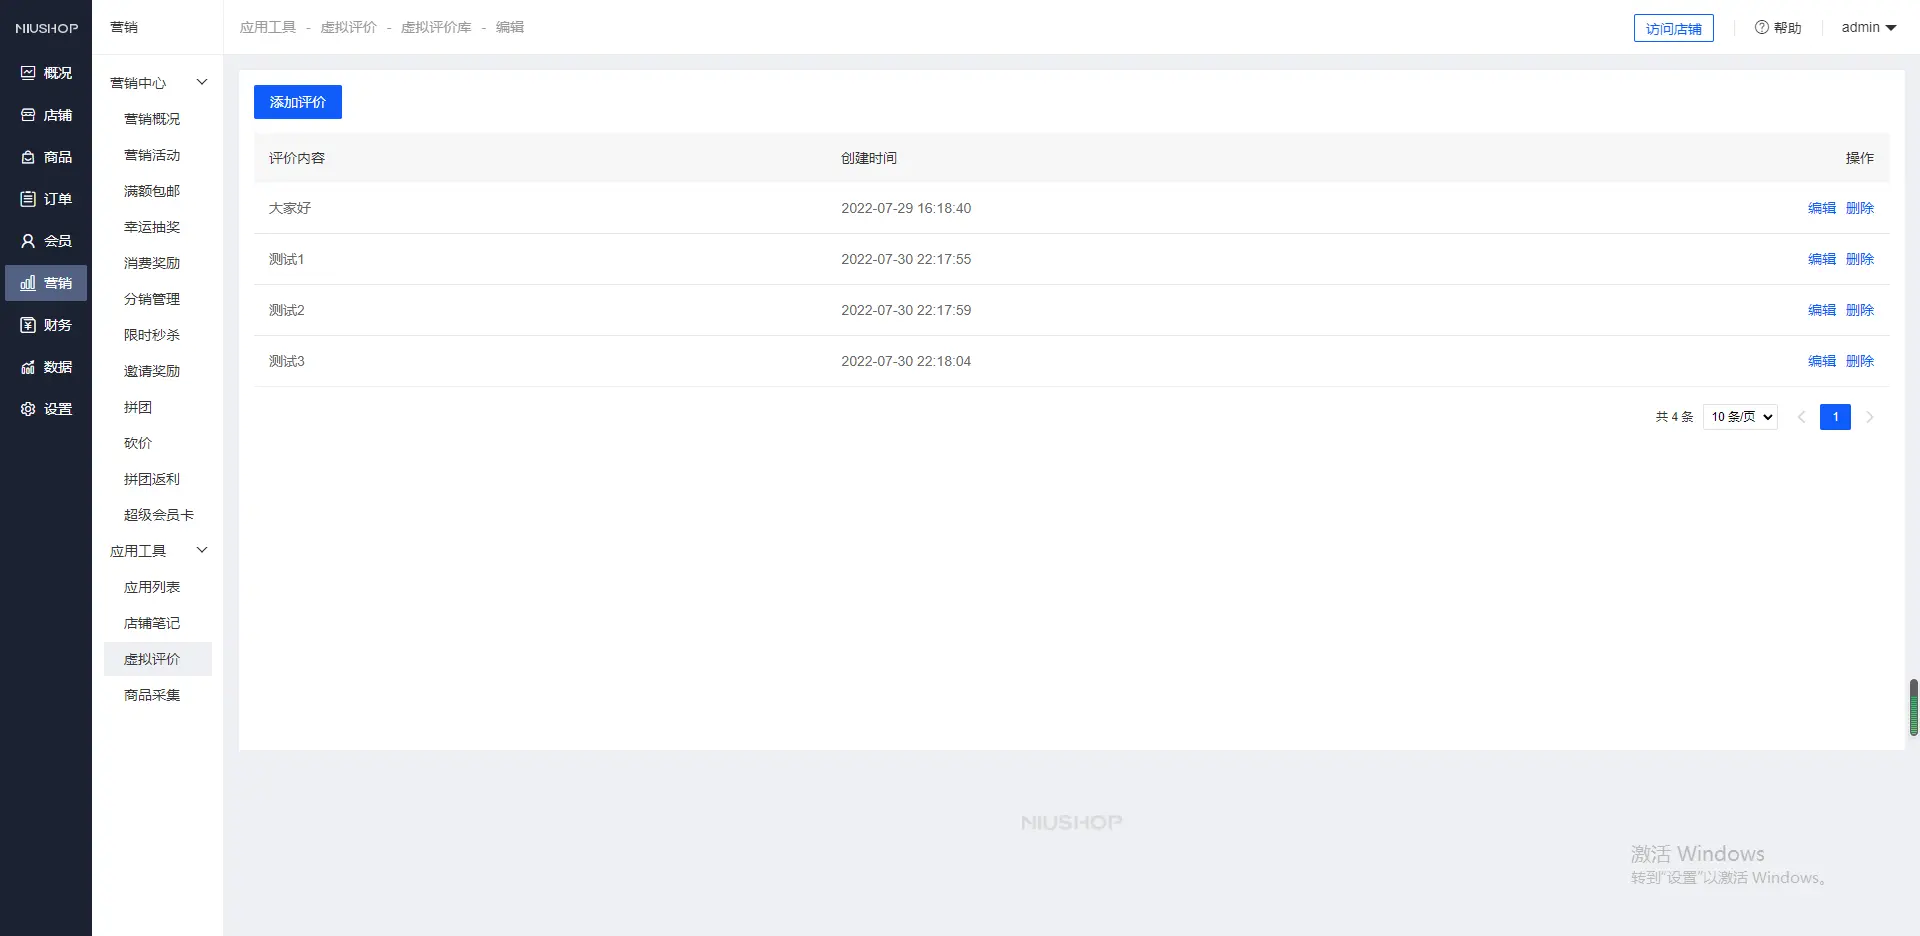Open the 10 条/页 page size dropdown
Image resolution: width=1920 pixels, height=936 pixels.
1740,417
